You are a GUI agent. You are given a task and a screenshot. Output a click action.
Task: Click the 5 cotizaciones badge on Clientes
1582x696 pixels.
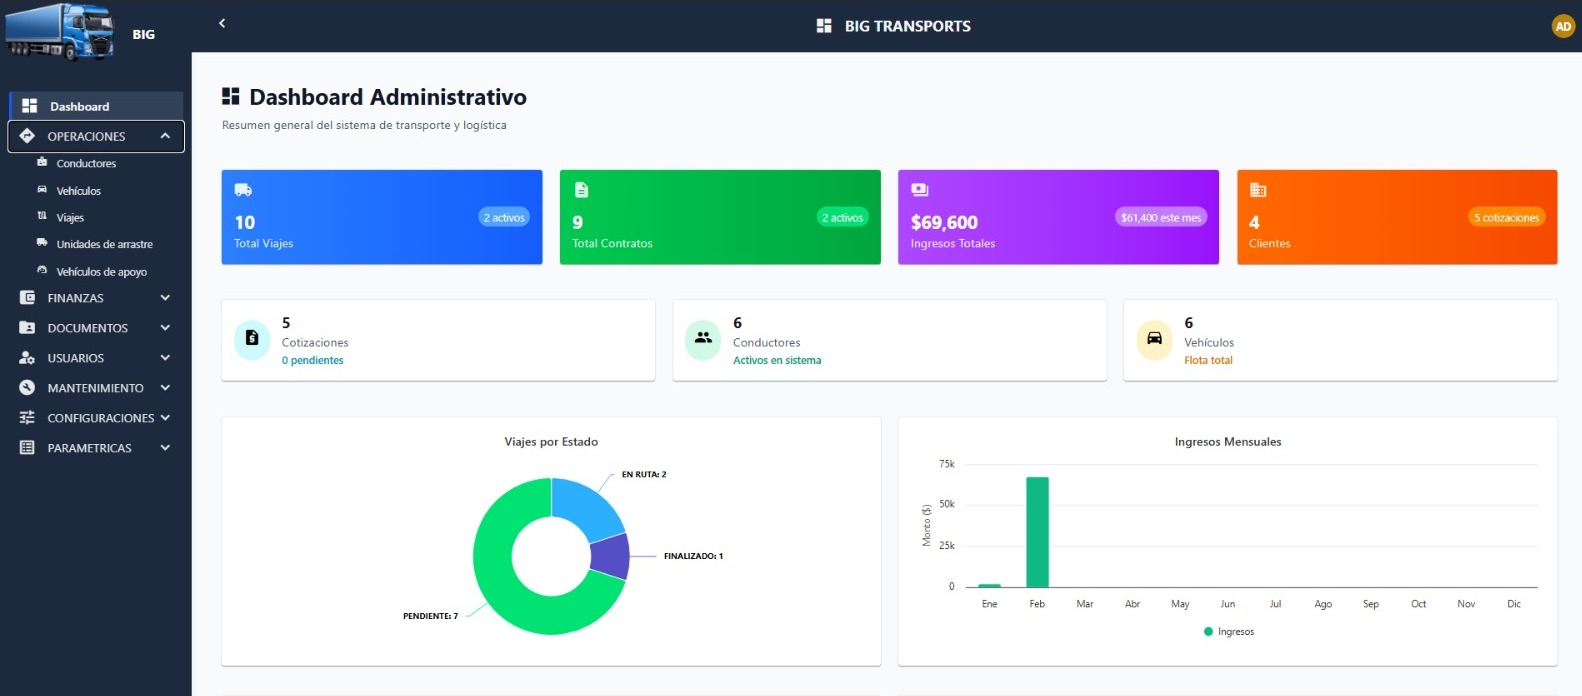1506,217
